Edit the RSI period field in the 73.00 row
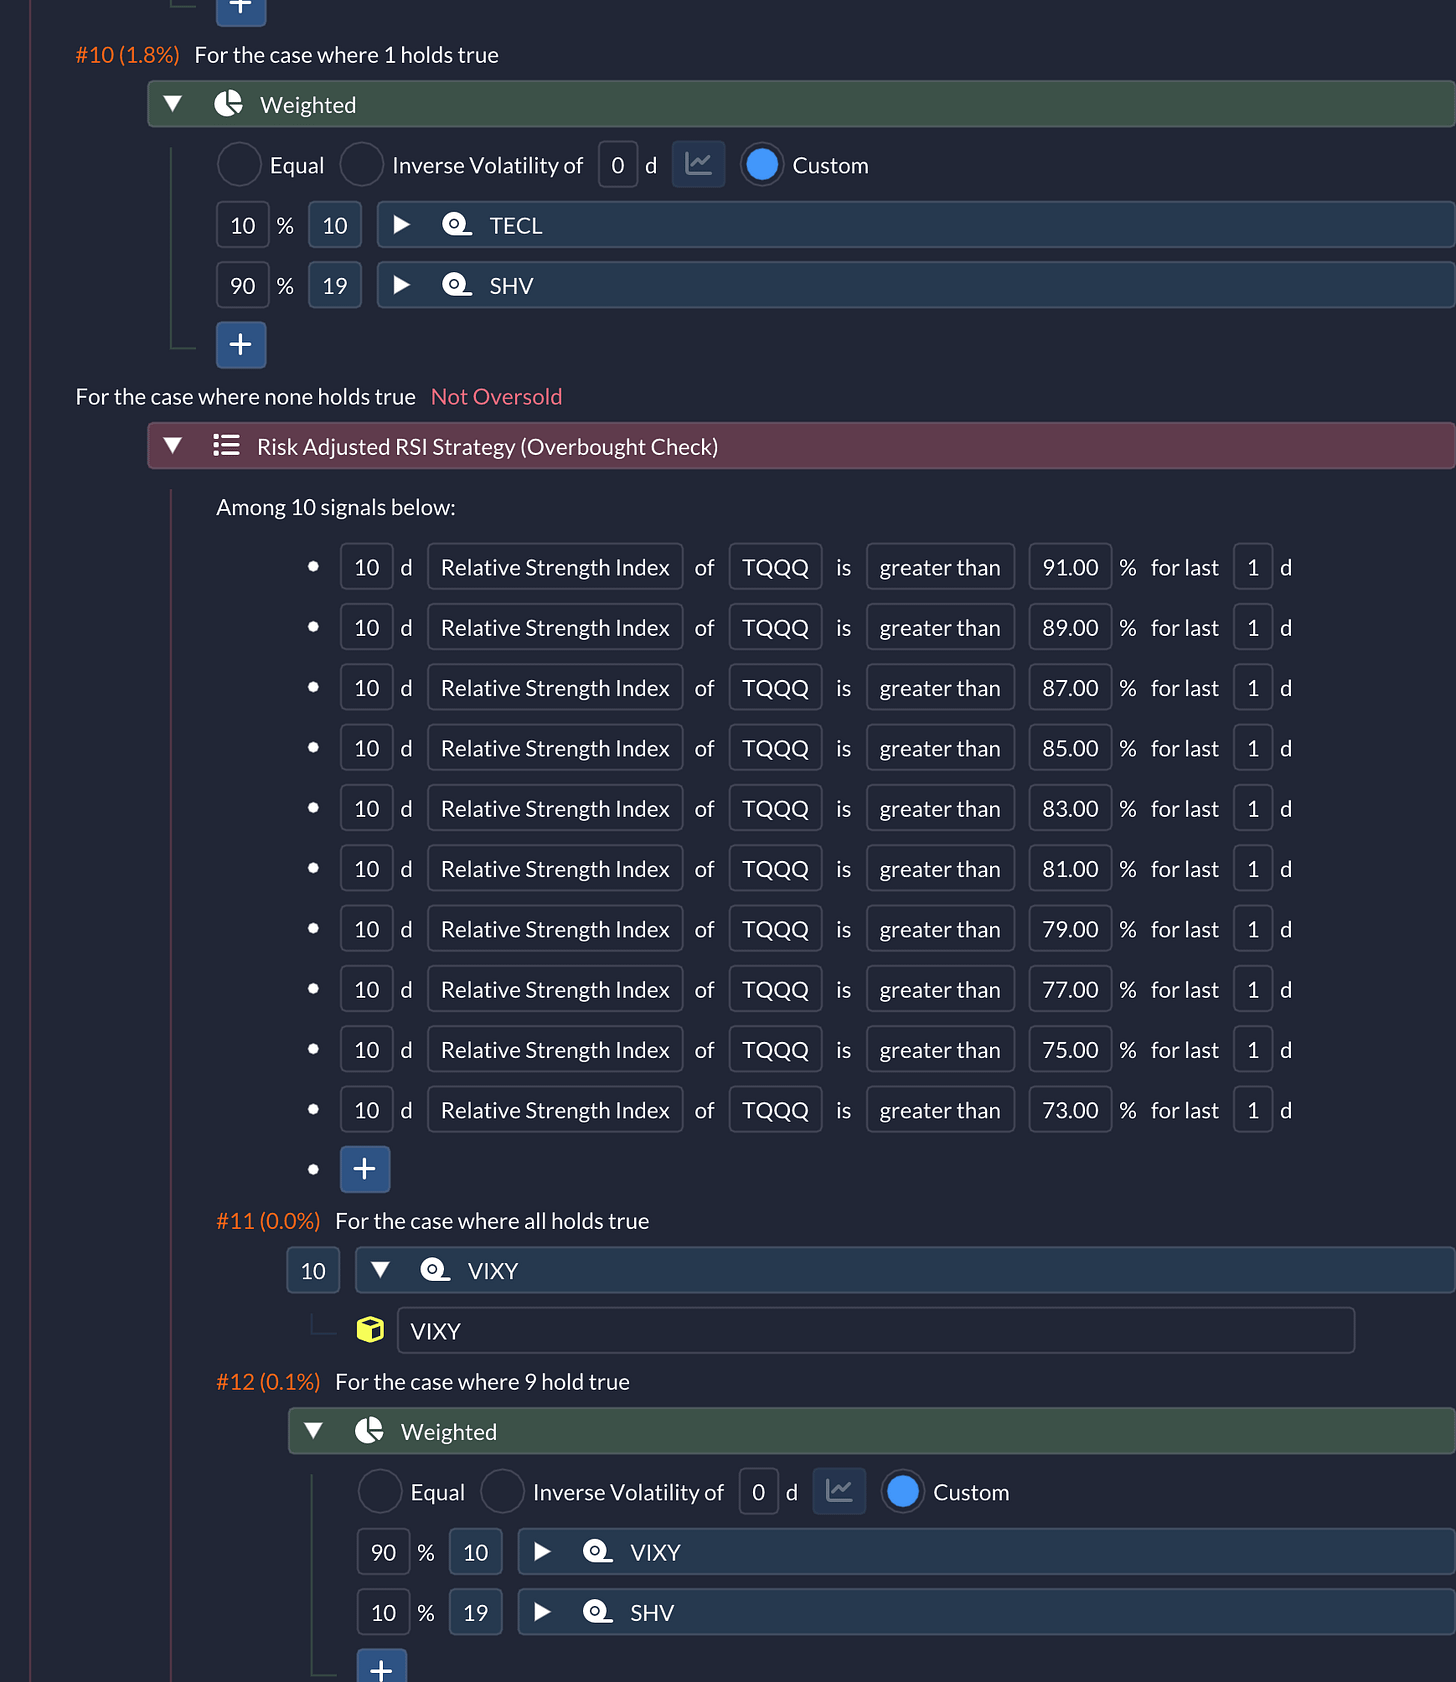The image size is (1456, 1682). coord(367,1110)
